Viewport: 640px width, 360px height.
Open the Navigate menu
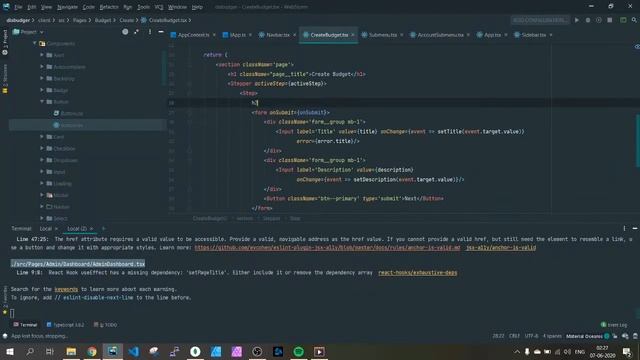[67, 7]
